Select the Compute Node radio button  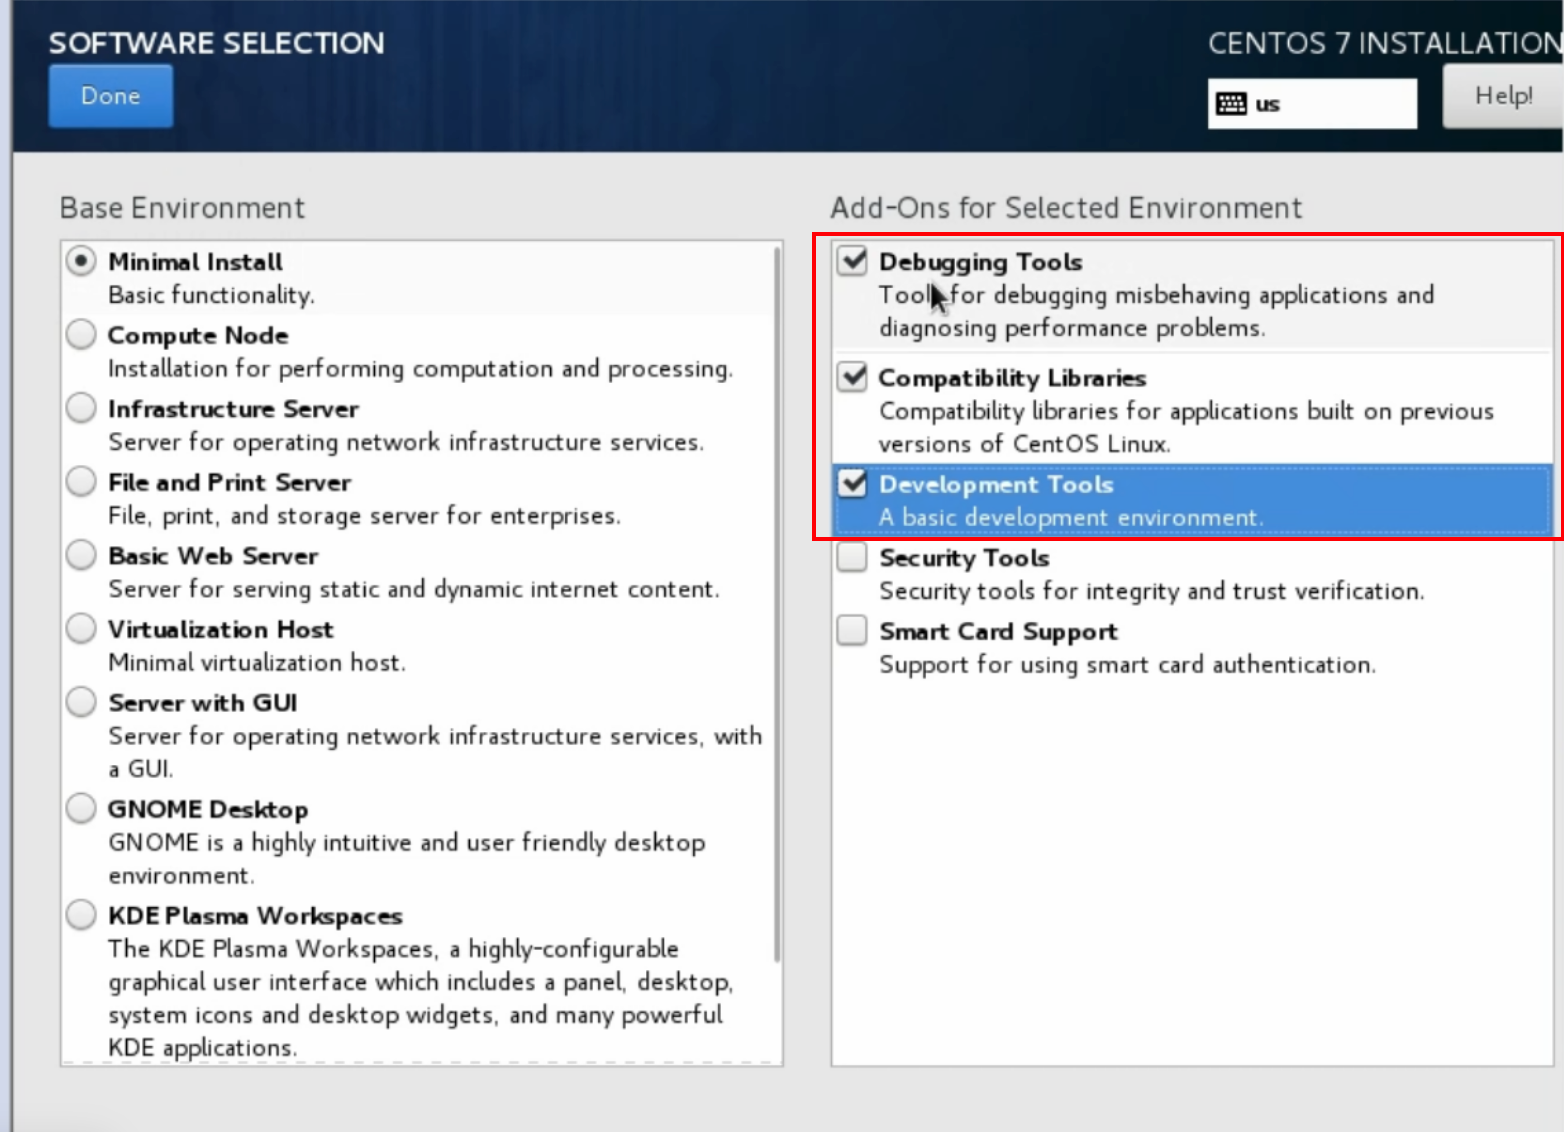point(81,334)
